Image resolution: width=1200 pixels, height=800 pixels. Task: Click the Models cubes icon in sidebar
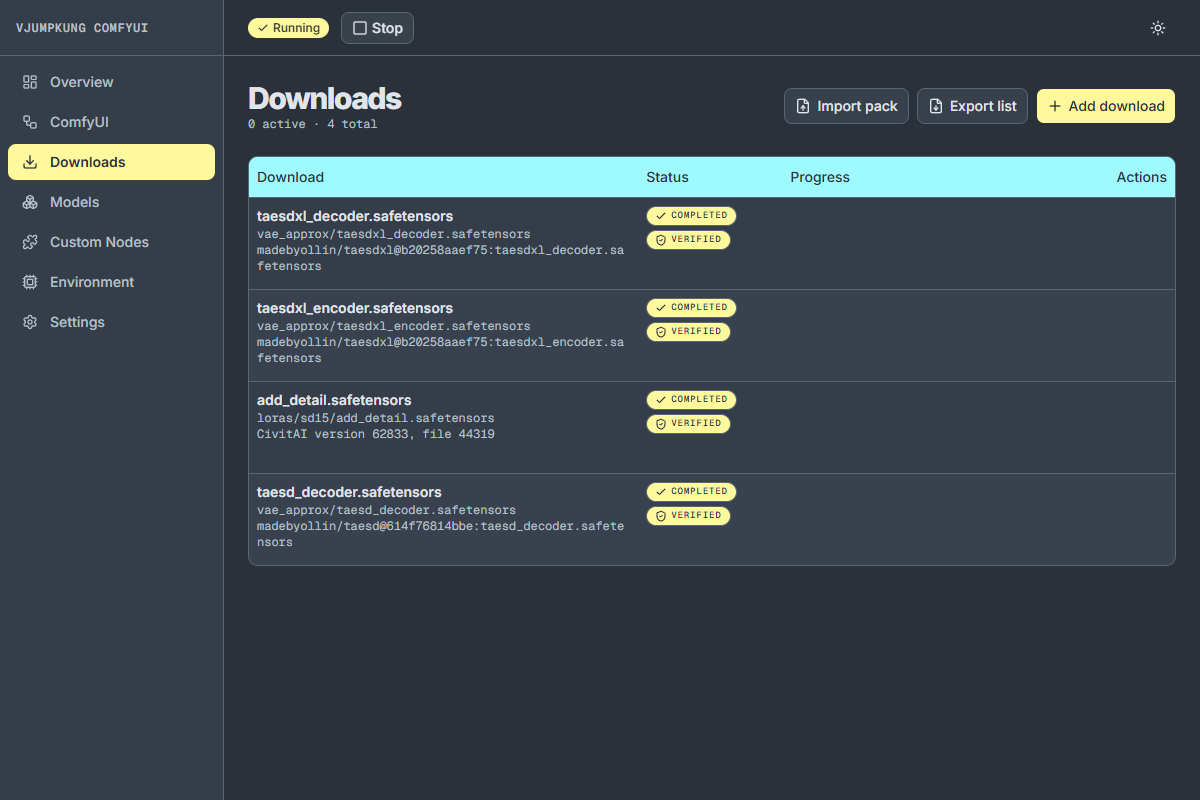30,202
